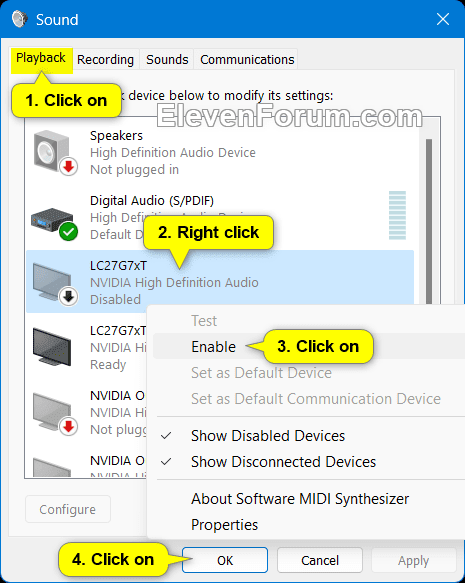Click the Ready LC27G7xT monitor icon
This screenshot has height=583, width=465.
(52, 346)
